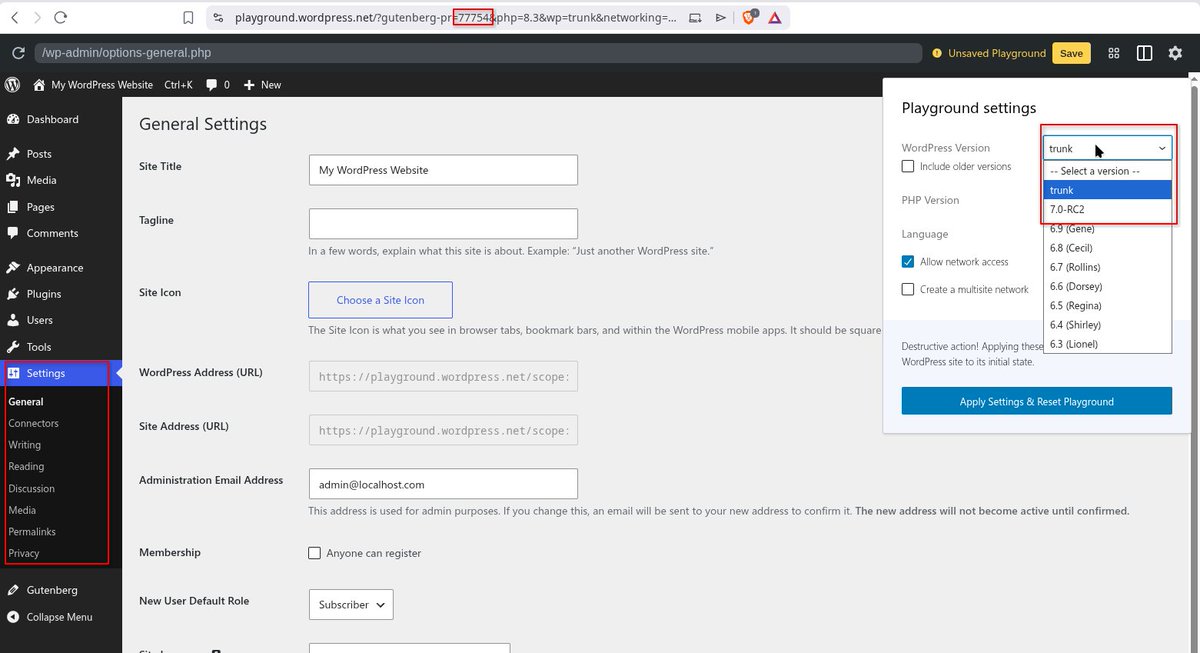Click My WordPress Website admin bar link
The image size is (1200, 653).
click(x=93, y=85)
